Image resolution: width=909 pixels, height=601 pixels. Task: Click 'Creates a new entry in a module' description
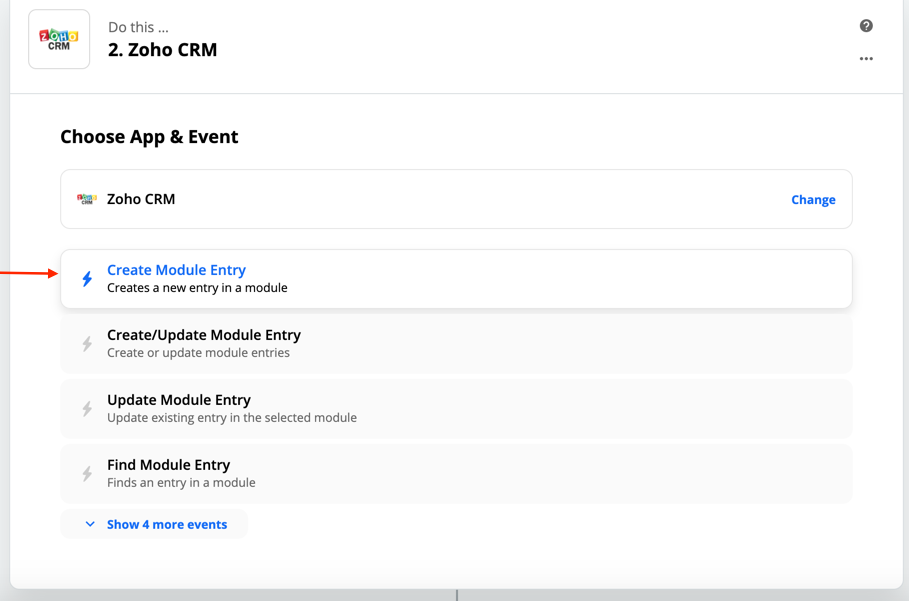point(197,288)
